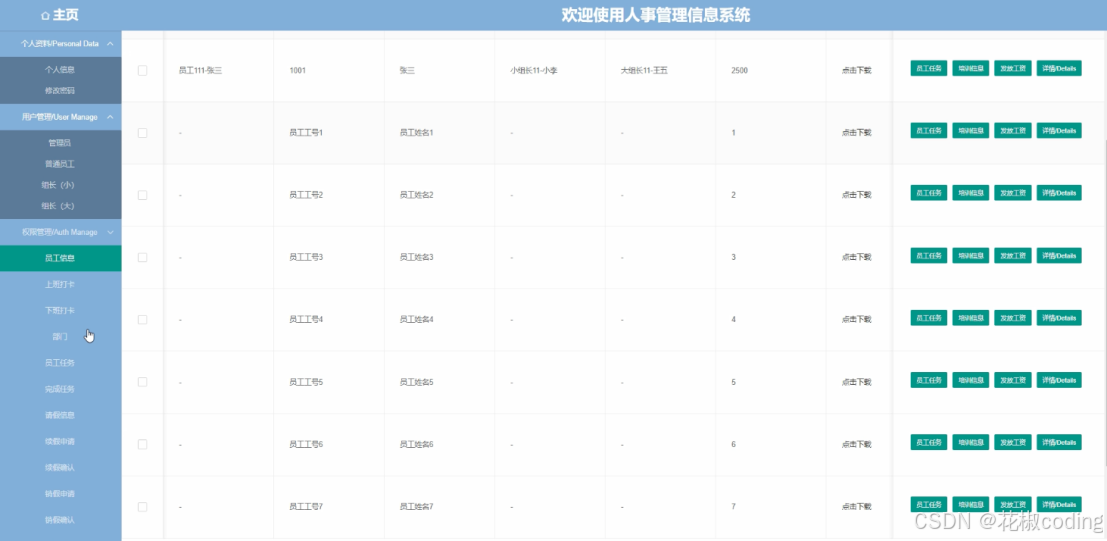Open 个人信息 in the sidebar
The height and width of the screenshot is (541, 1107).
point(60,70)
